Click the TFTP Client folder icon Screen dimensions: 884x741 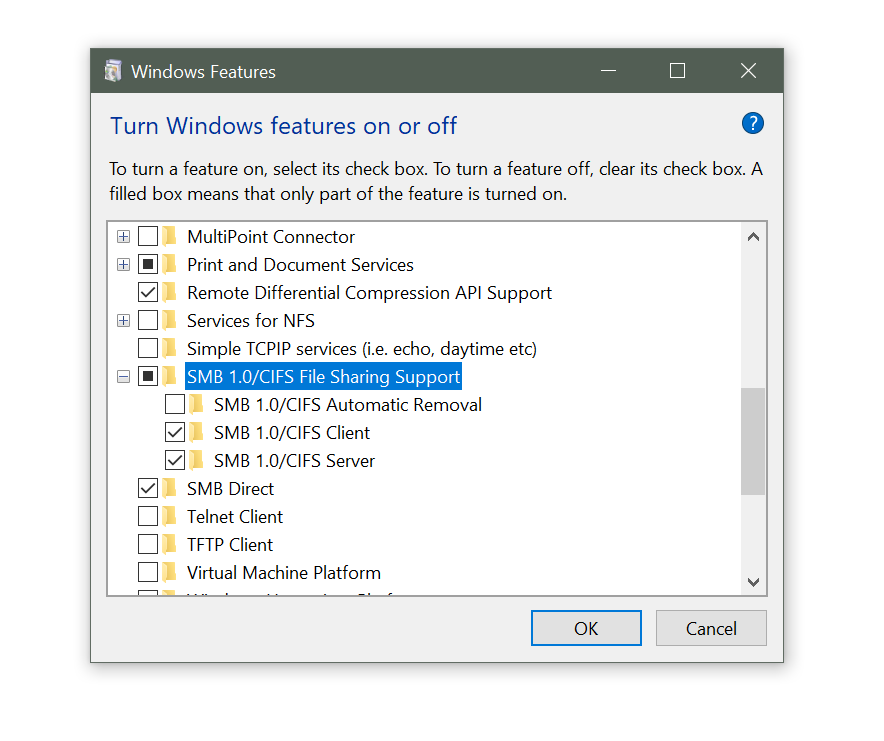pyautogui.click(x=170, y=544)
